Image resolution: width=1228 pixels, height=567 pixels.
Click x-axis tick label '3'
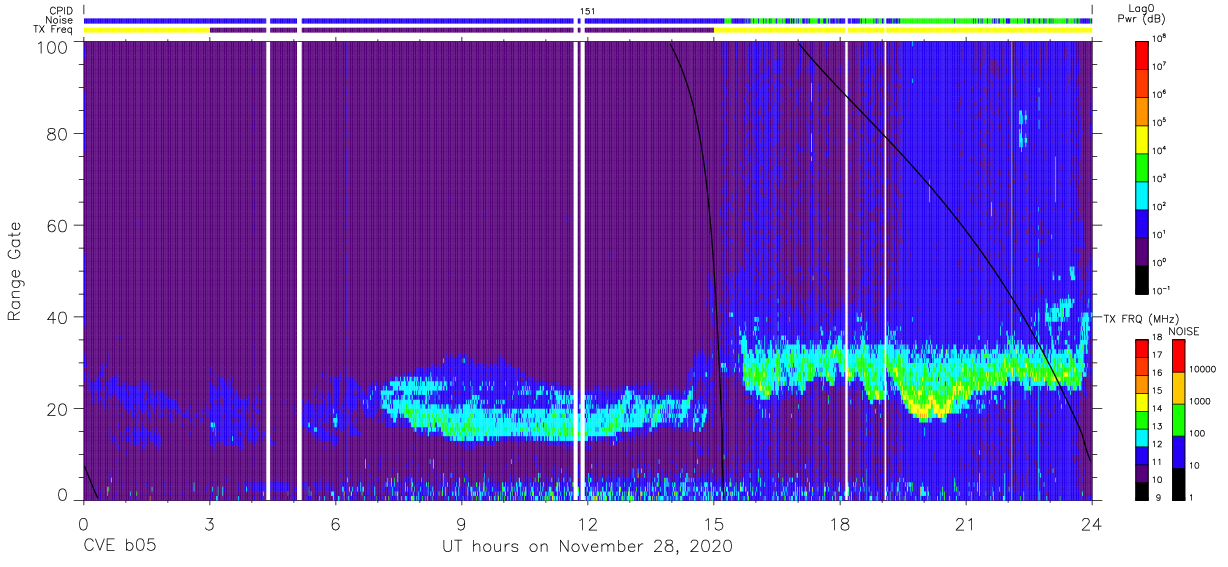pyautogui.click(x=209, y=524)
